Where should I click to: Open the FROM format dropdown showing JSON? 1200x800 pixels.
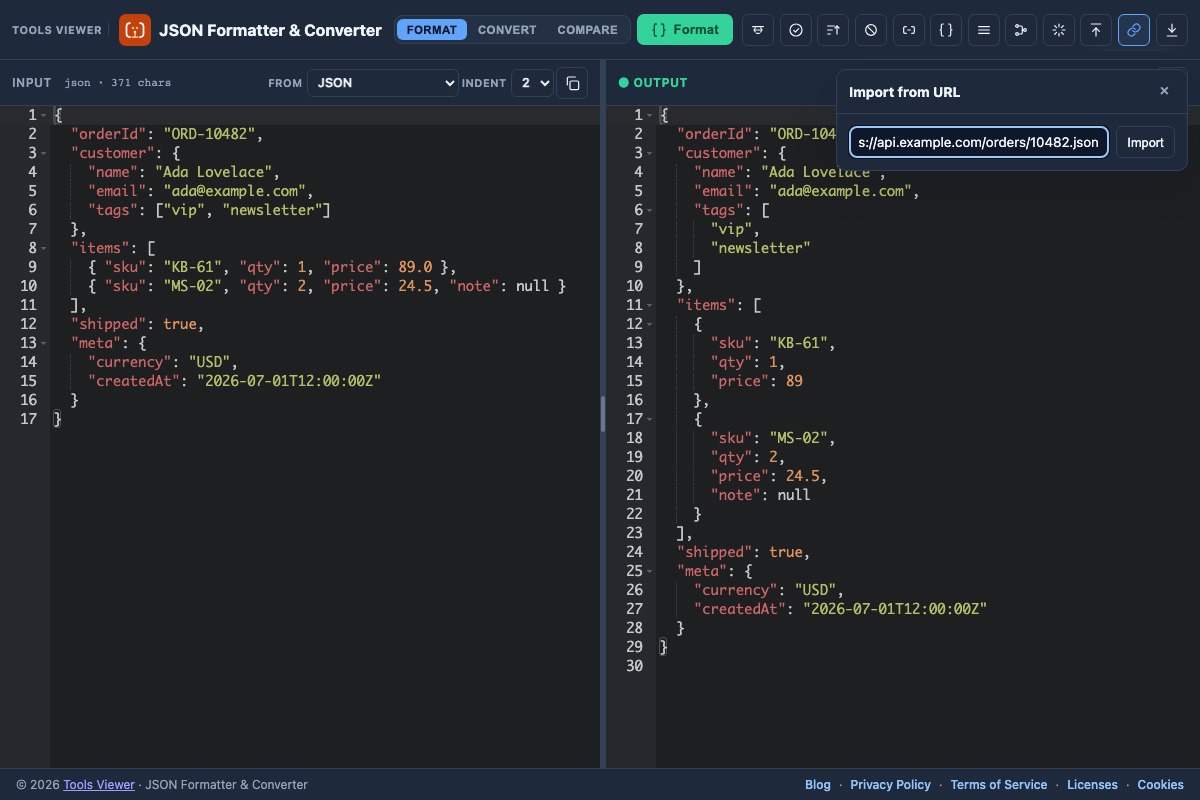pos(383,83)
